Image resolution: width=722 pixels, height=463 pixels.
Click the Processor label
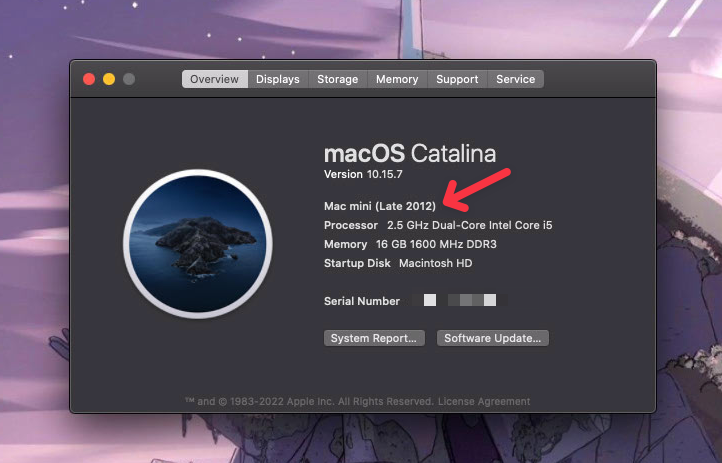click(351, 225)
